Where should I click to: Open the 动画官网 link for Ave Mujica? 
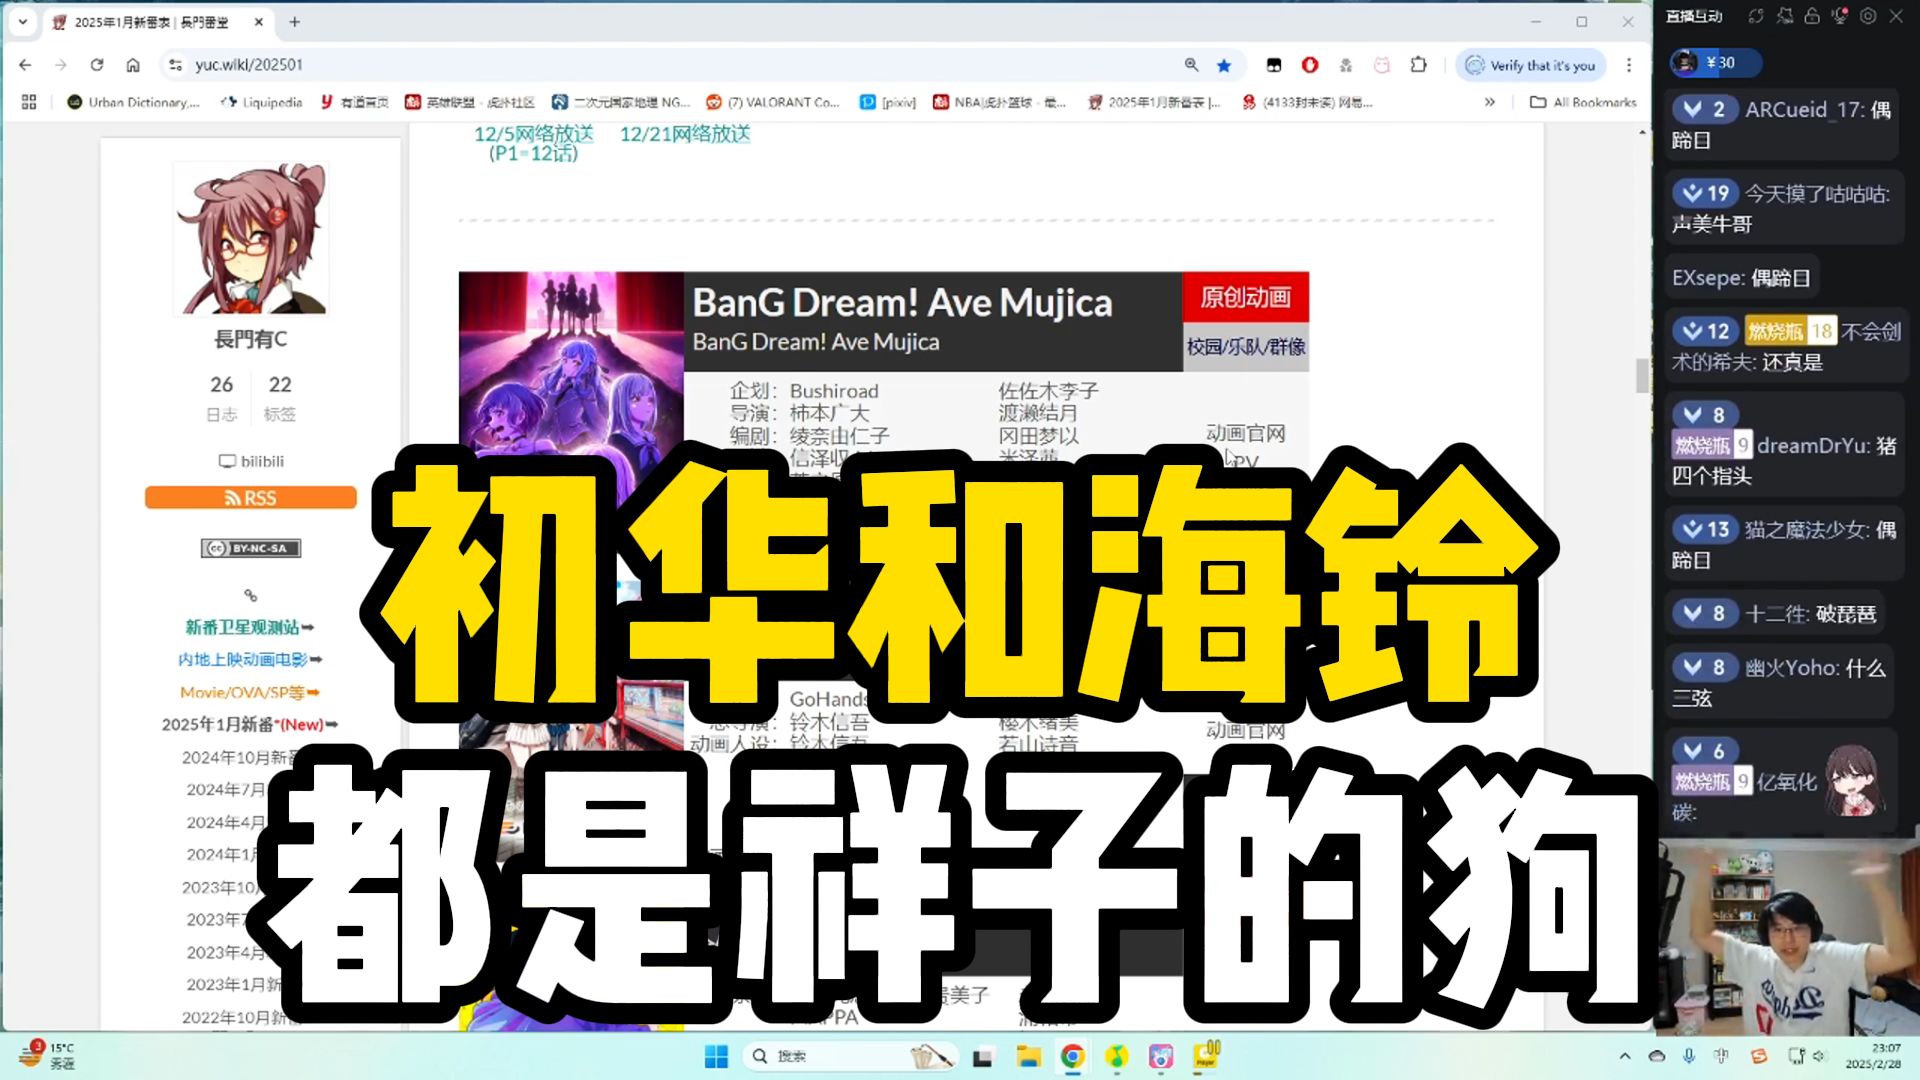point(1245,433)
